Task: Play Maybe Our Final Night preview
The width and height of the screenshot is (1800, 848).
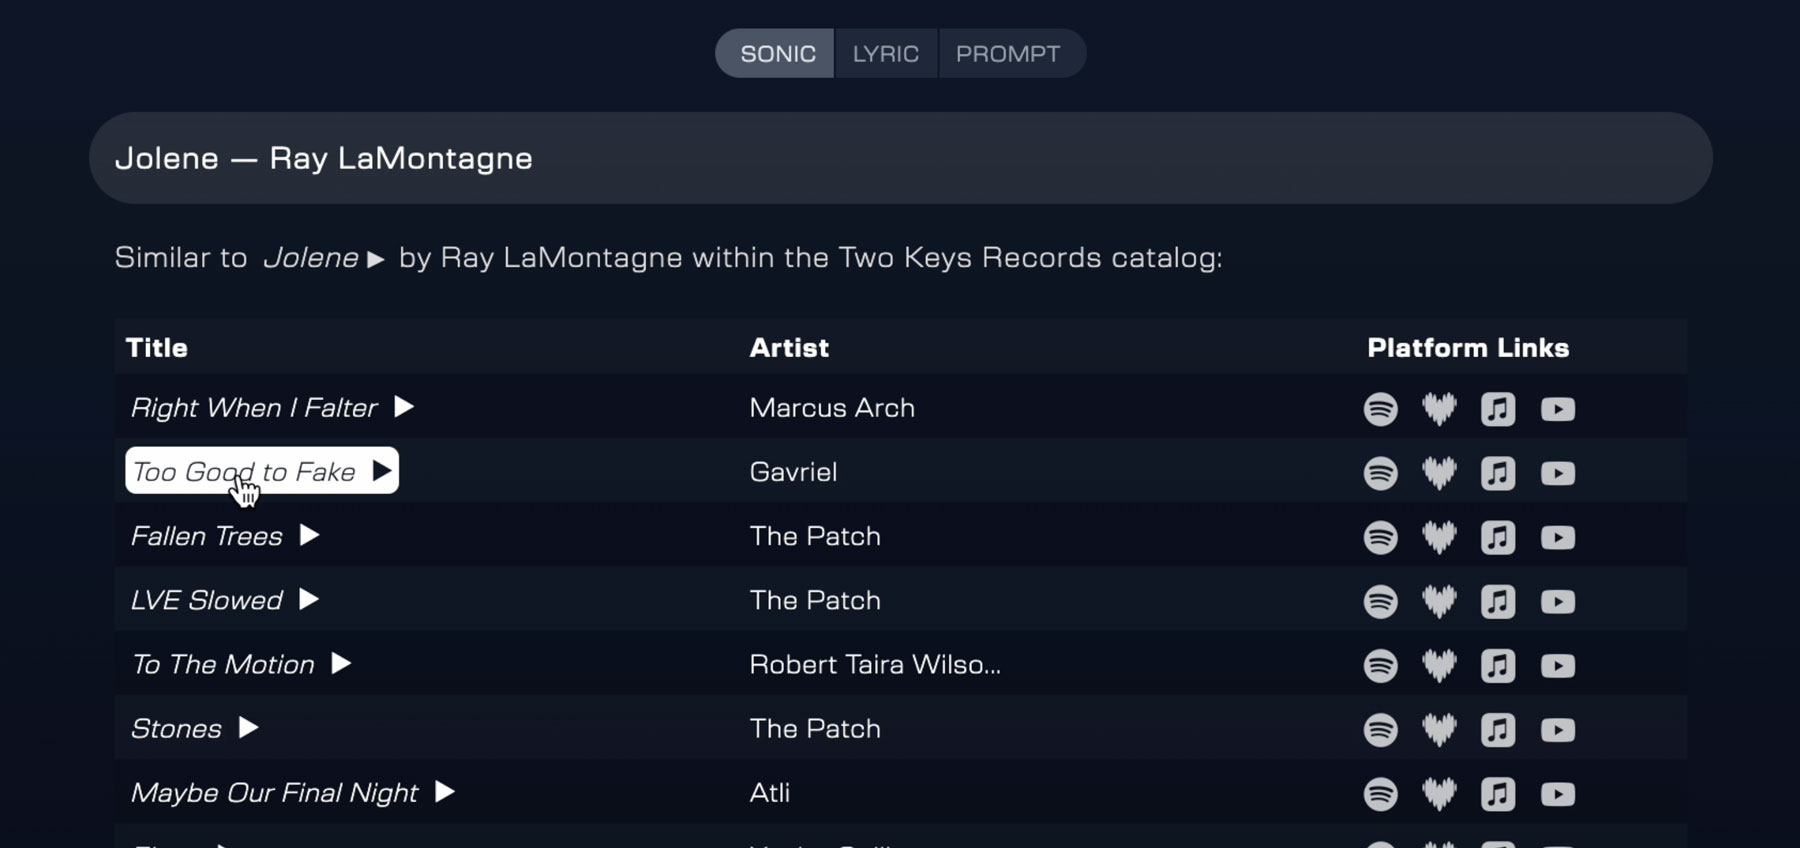Action: [x=445, y=792]
